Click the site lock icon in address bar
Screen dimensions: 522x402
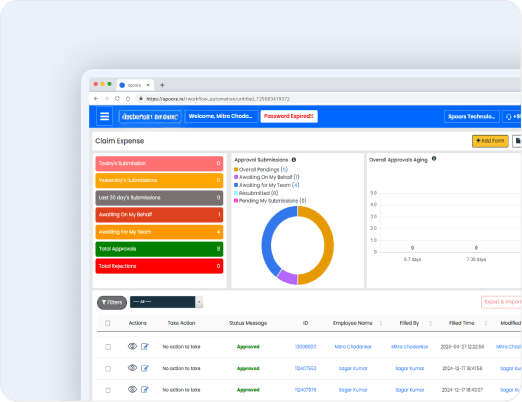(x=141, y=99)
